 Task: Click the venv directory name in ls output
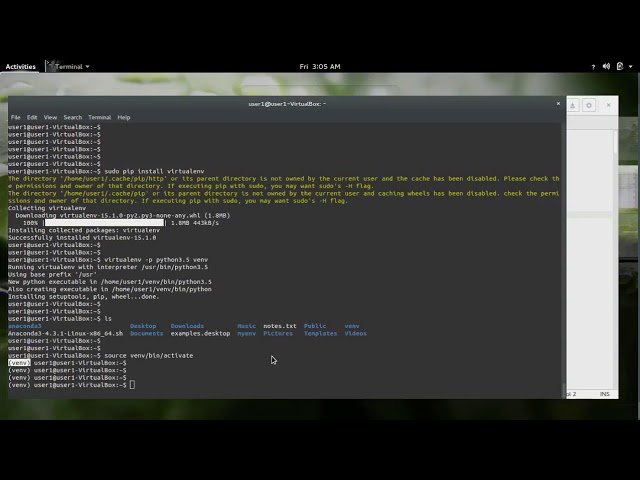pos(352,326)
